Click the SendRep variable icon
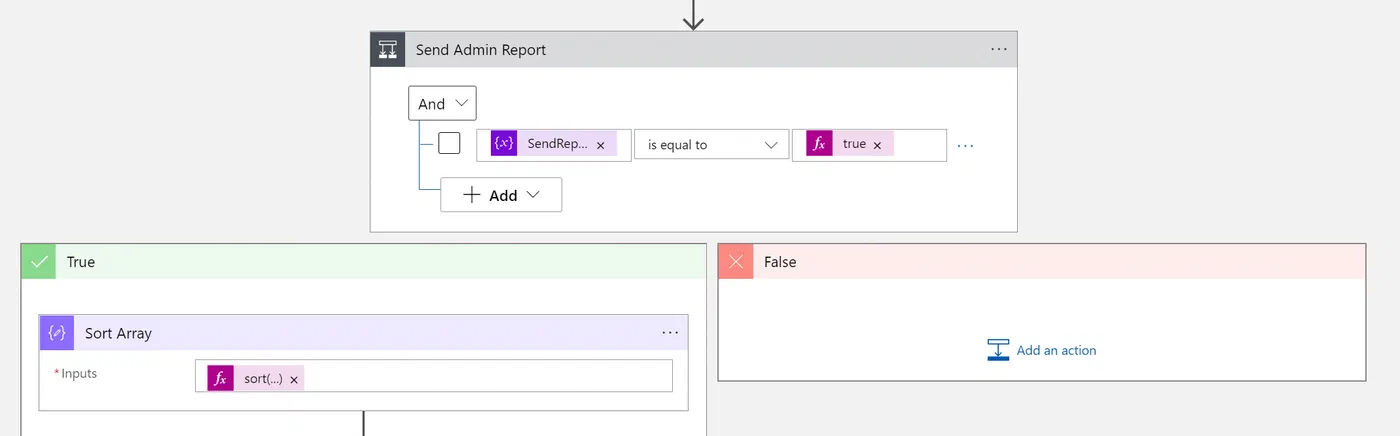 coord(504,144)
